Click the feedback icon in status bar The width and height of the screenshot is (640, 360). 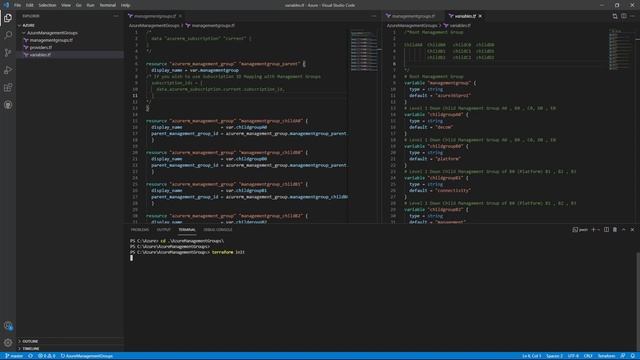tap(623, 356)
